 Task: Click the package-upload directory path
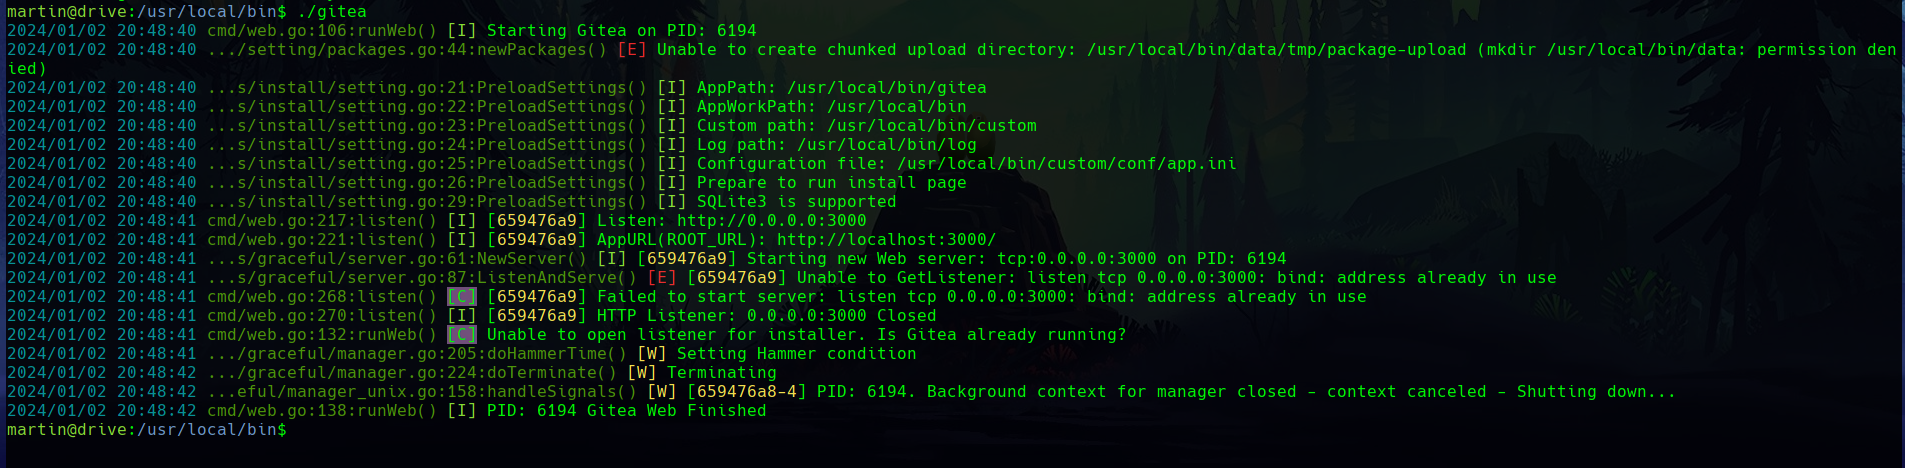1276,50
